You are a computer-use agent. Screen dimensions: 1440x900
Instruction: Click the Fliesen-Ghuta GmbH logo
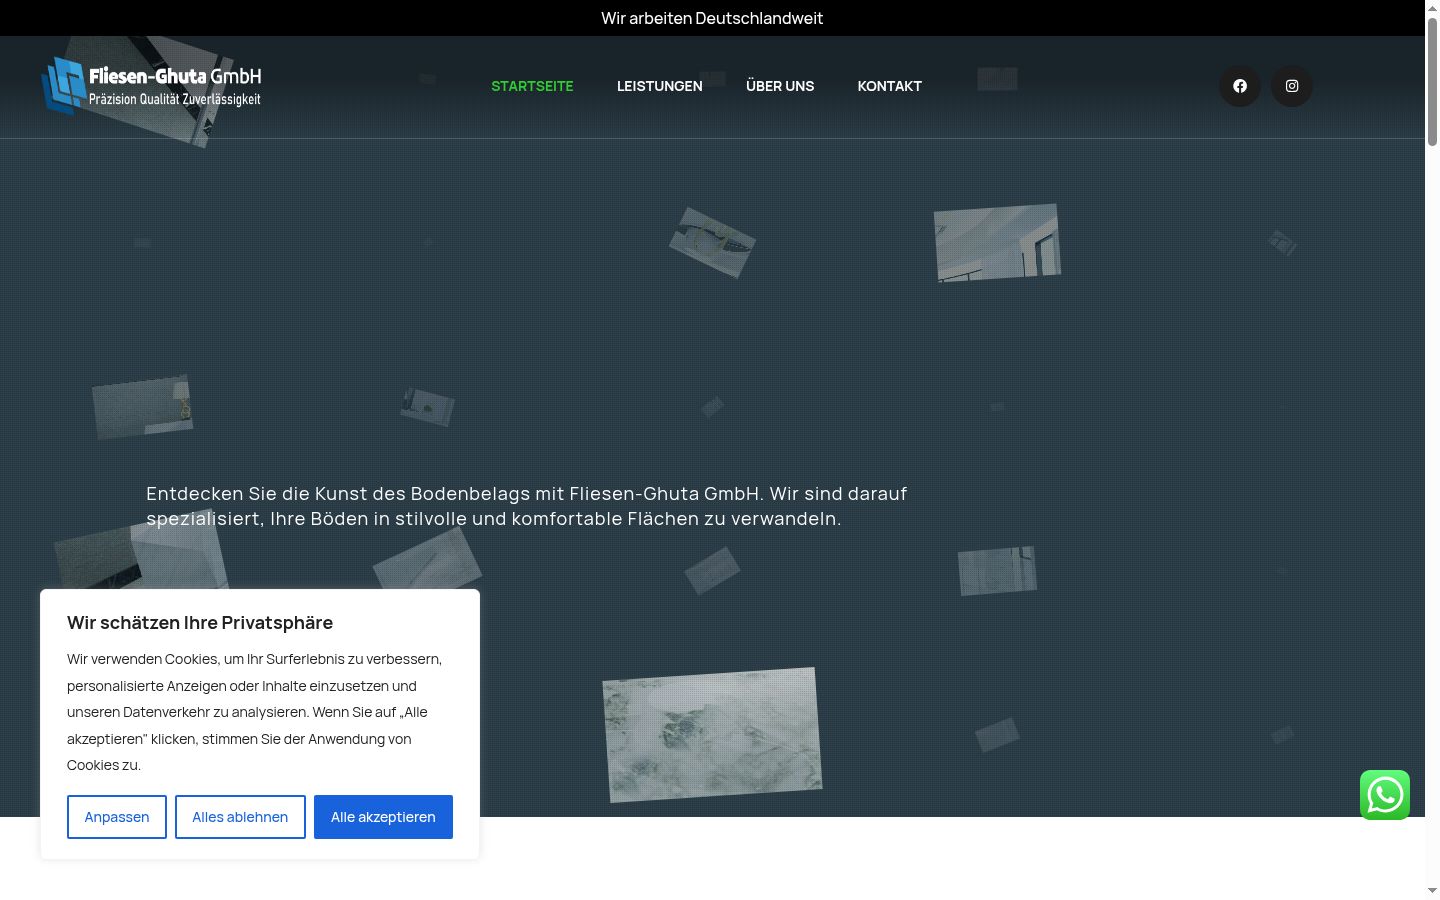tap(151, 86)
